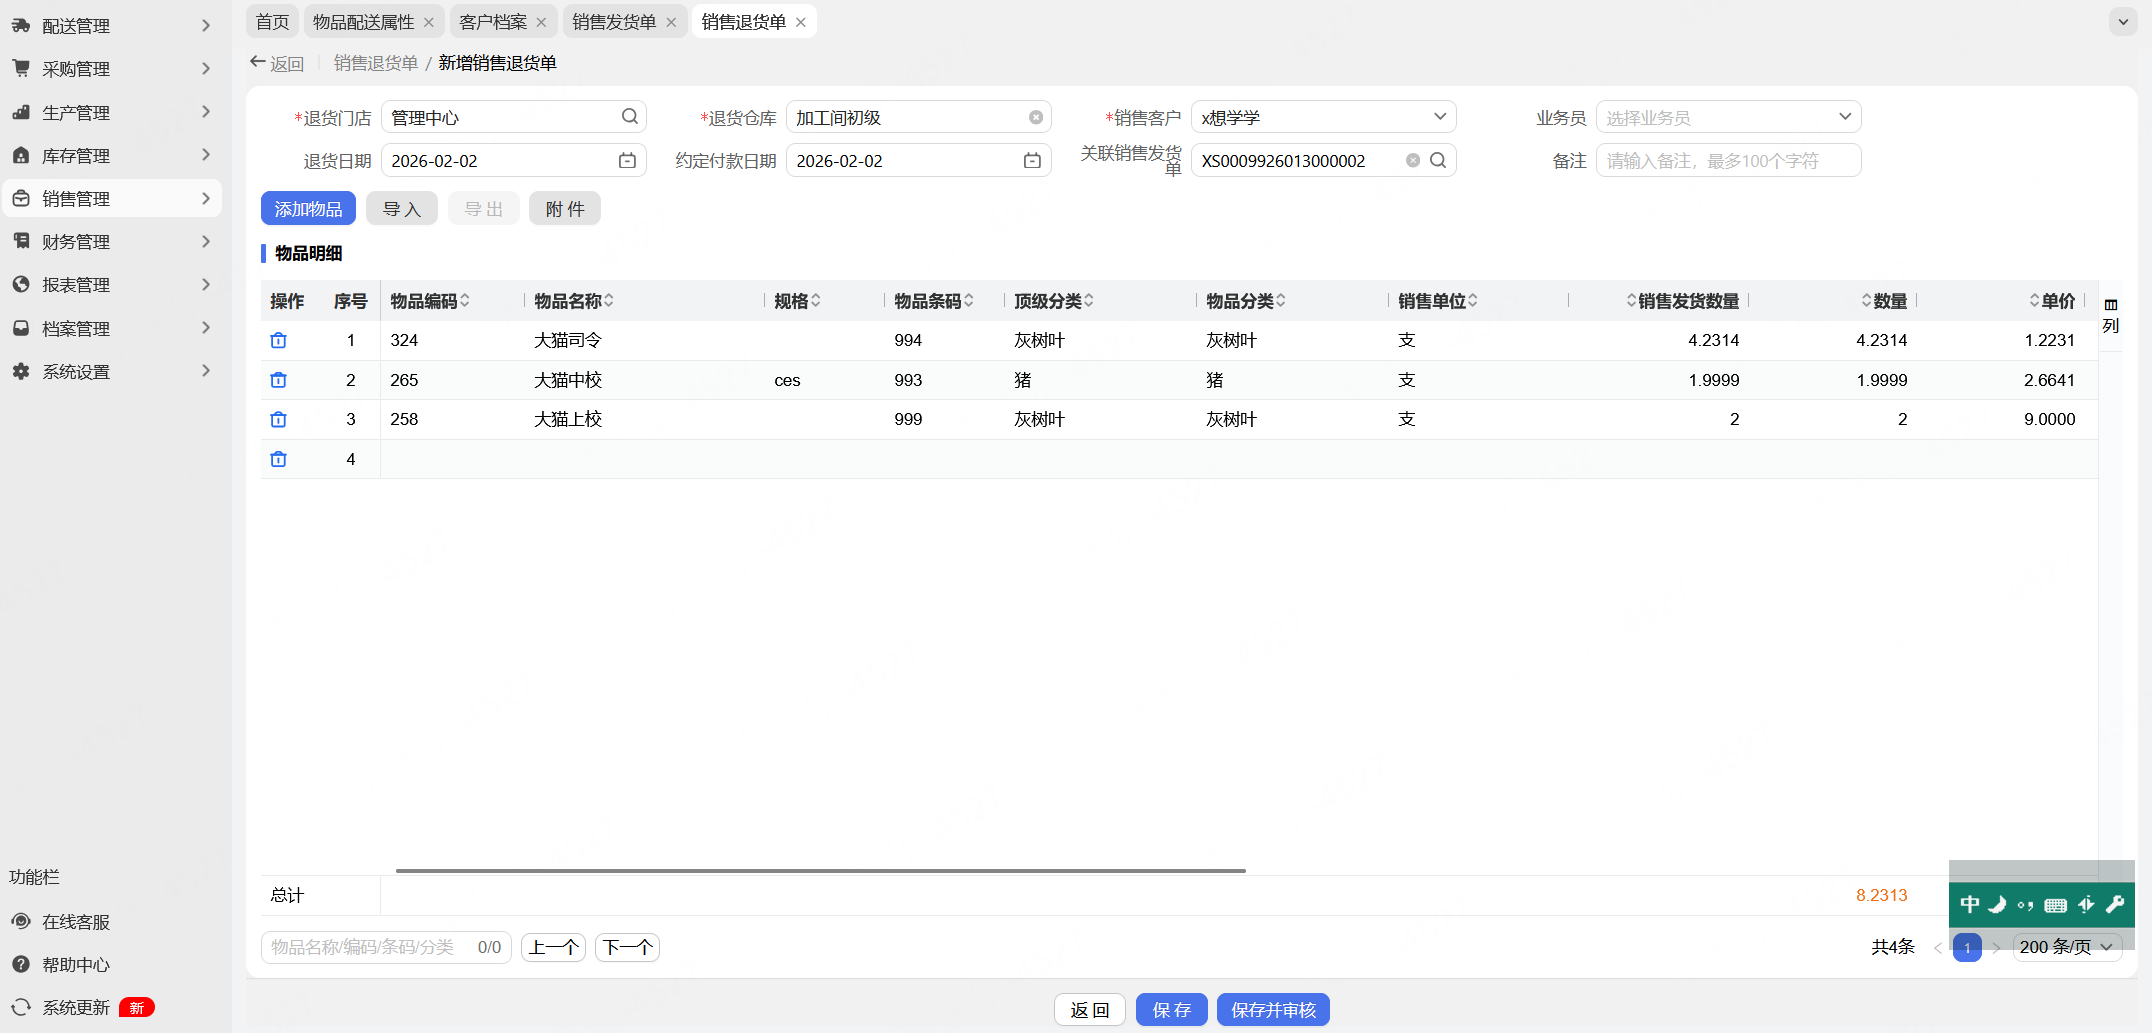Open calendar icon for 约定付款日期

point(1032,160)
